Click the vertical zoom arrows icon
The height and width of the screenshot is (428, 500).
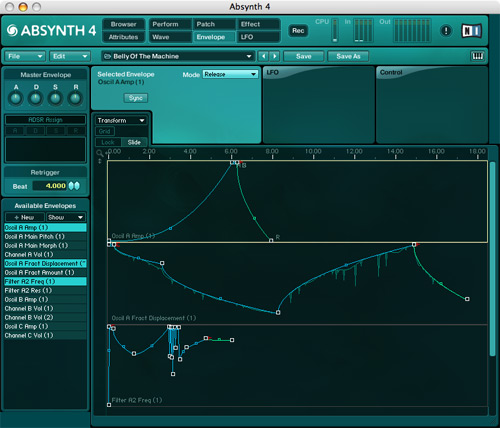coord(99,161)
